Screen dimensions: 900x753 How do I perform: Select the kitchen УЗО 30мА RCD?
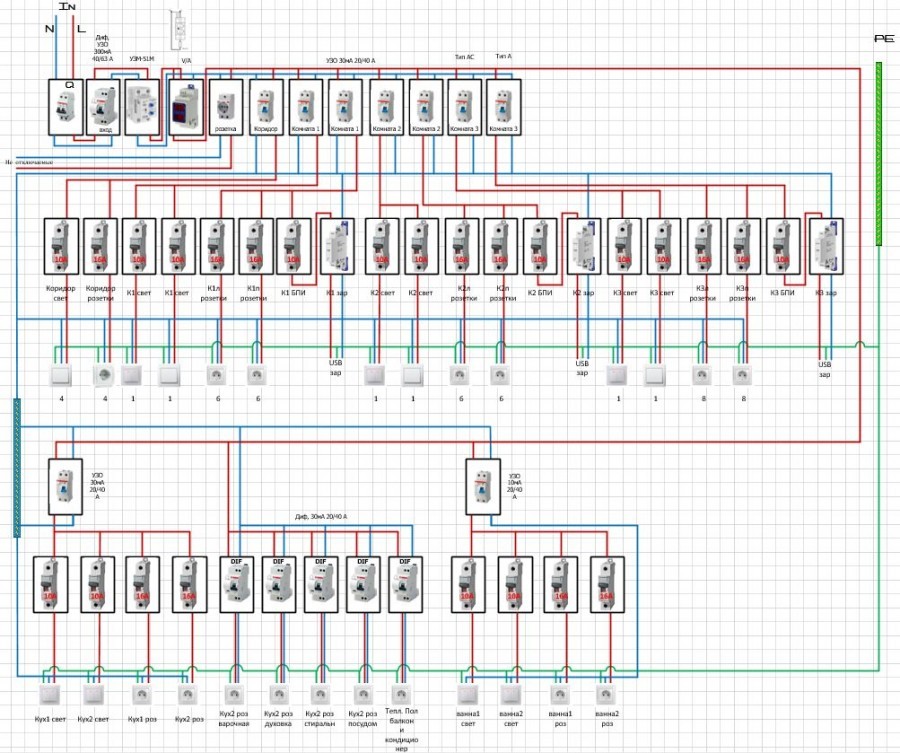pyautogui.click(x=65, y=485)
